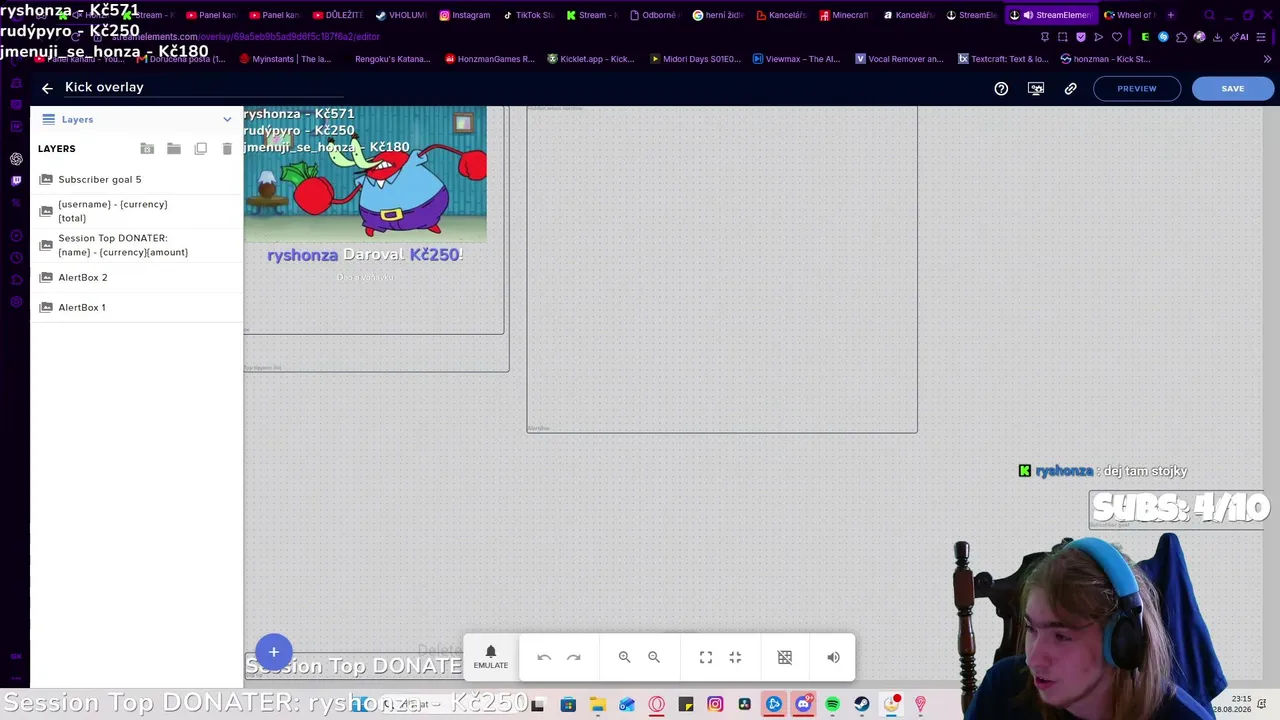The image size is (1280, 720).
Task: Open Discord from the taskbar
Action: pyautogui.click(x=803, y=705)
